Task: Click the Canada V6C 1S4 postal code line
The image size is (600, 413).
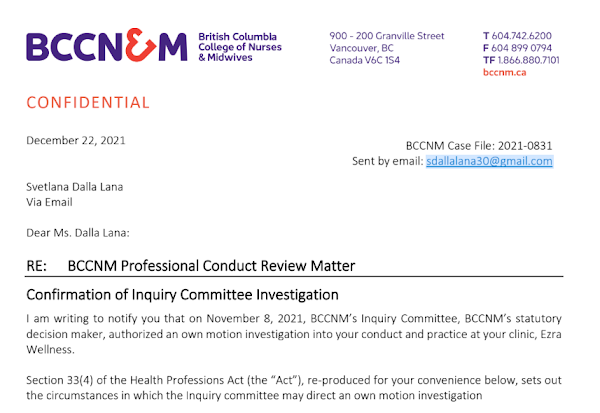Action: (364, 60)
